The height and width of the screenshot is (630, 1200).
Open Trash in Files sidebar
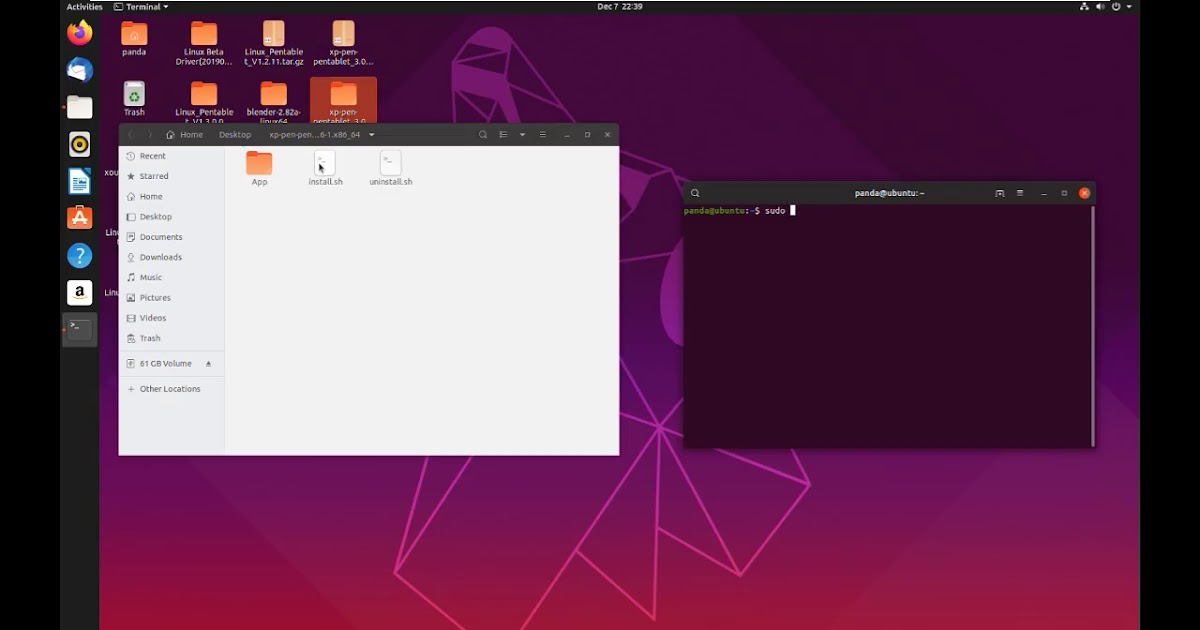(172, 338)
